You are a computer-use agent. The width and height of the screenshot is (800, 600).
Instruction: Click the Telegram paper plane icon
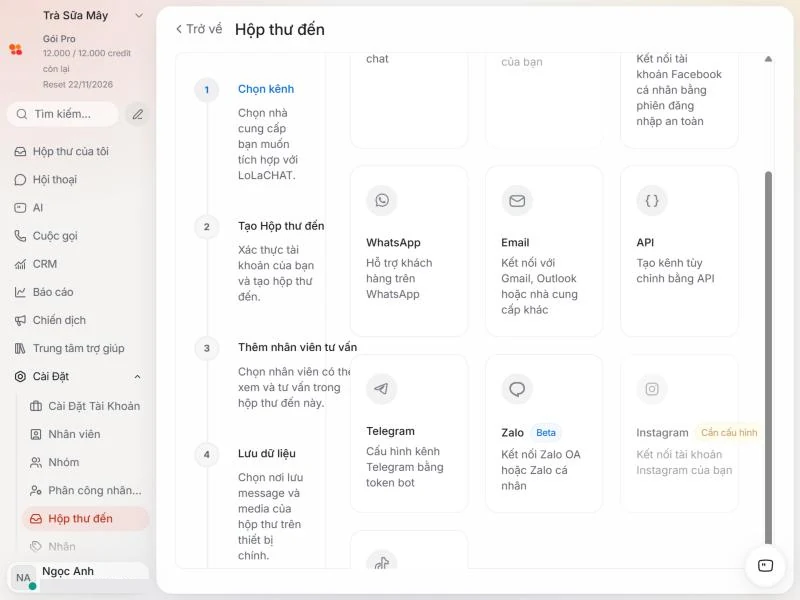click(382, 389)
